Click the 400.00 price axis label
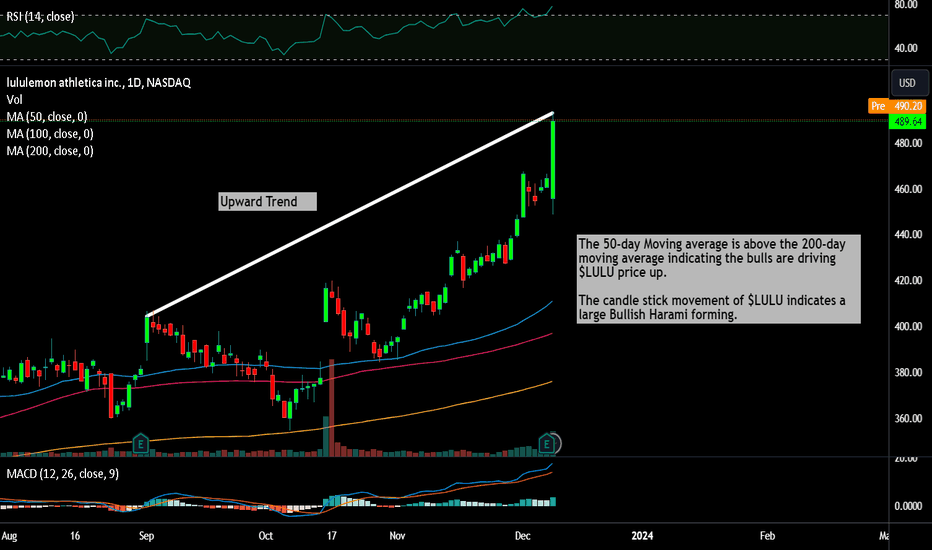This screenshot has width=932, height=550. (x=908, y=326)
